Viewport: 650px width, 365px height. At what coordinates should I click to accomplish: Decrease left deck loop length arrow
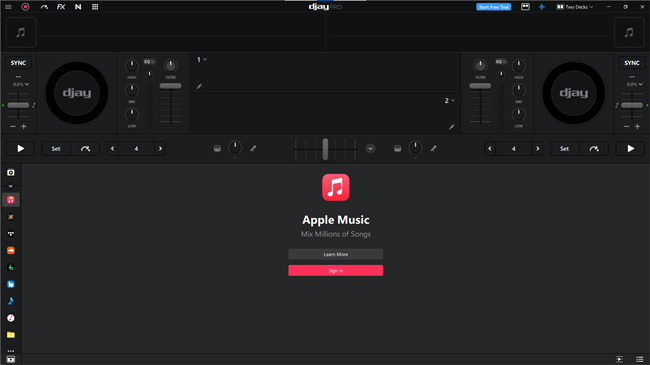(x=112, y=148)
